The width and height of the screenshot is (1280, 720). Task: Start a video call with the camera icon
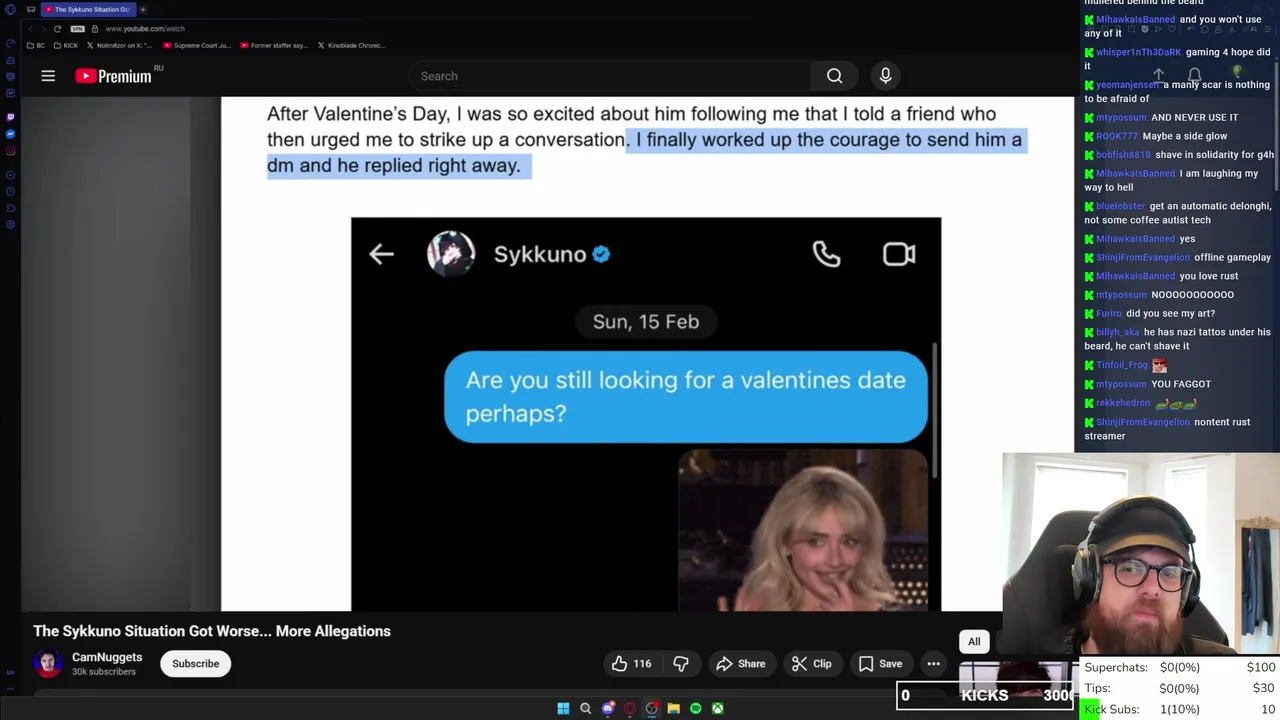coord(899,254)
